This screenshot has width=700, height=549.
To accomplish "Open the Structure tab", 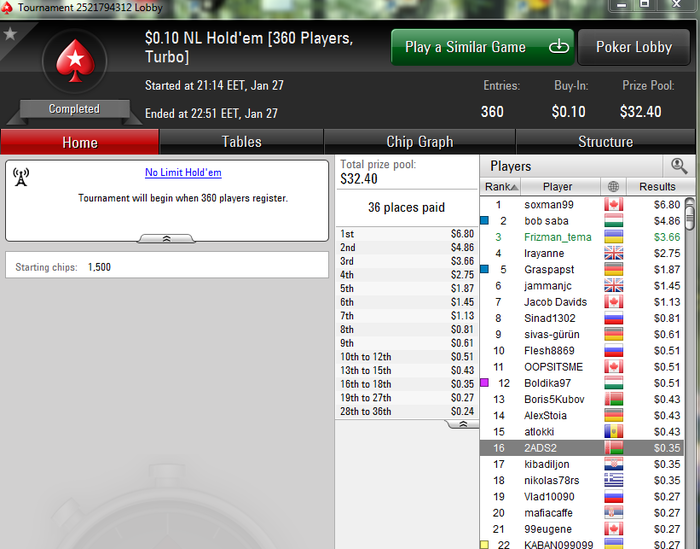I will [605, 142].
